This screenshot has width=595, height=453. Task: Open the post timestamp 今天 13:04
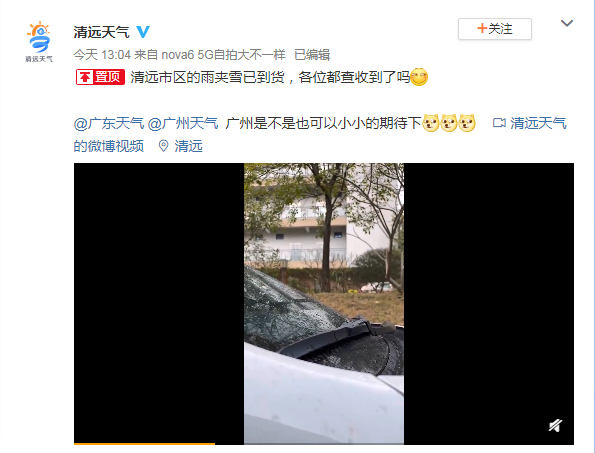pos(102,55)
